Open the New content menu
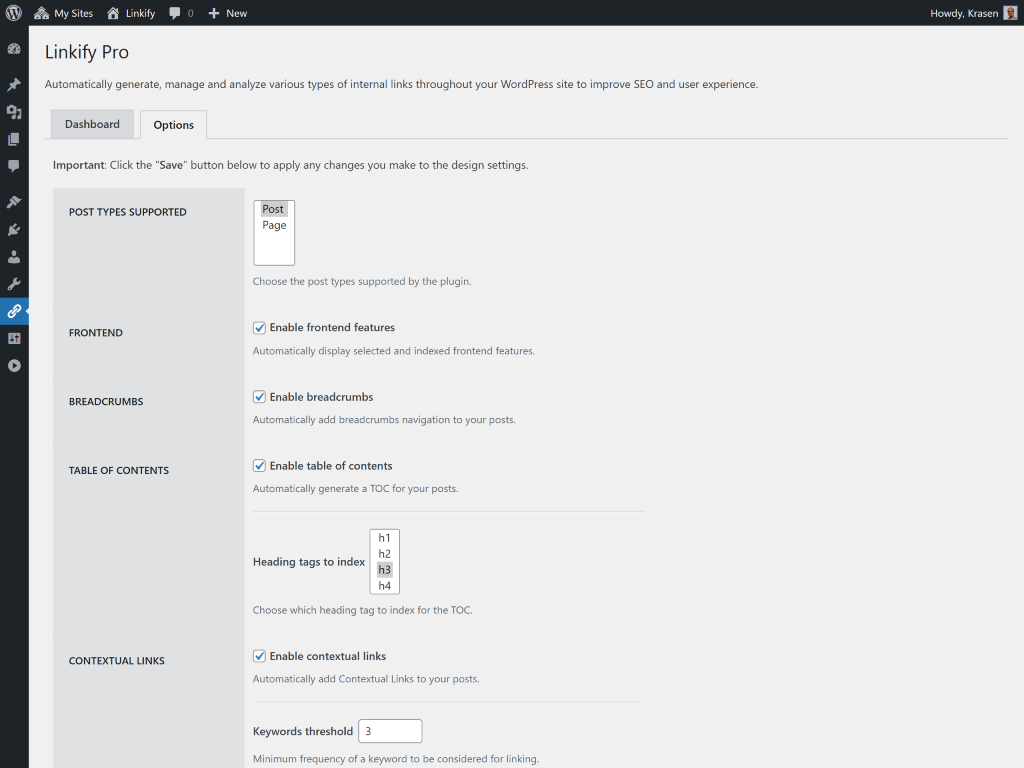 227,13
